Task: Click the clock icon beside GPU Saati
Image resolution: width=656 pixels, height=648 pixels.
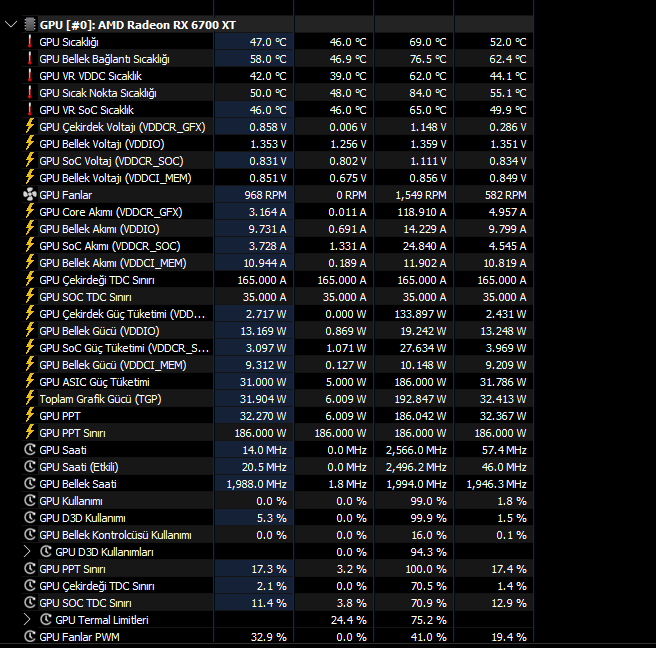Action: [30, 450]
